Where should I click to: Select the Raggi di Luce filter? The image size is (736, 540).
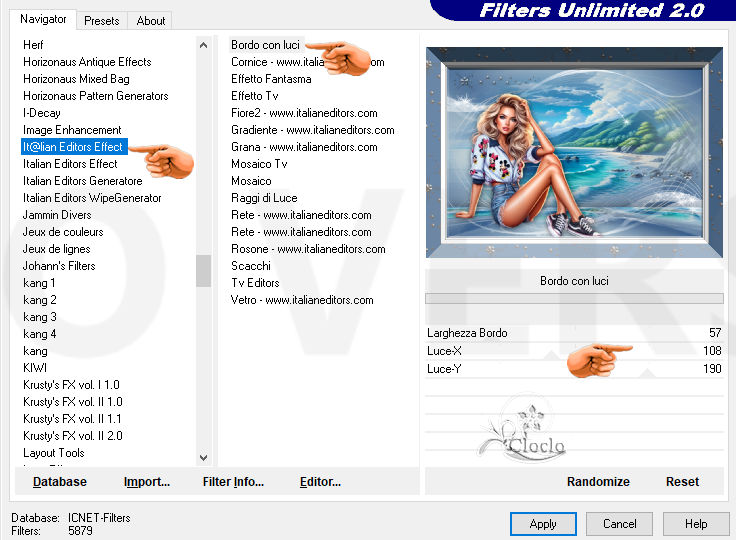264,198
